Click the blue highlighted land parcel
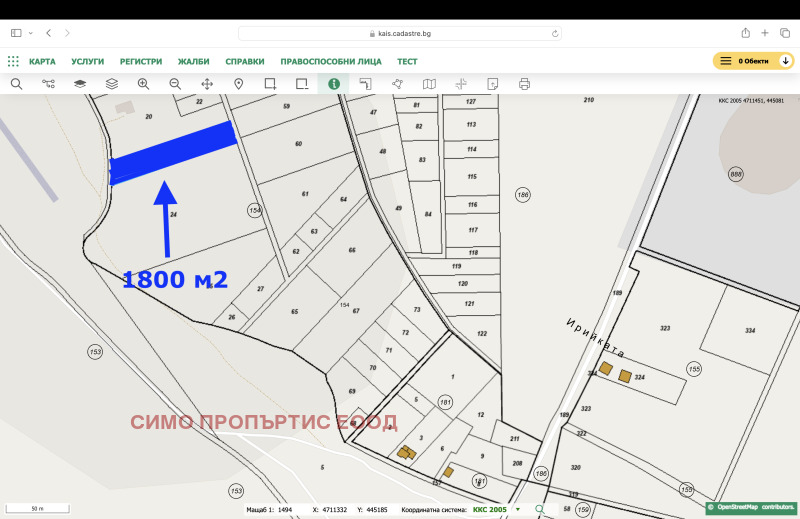 coord(172,151)
